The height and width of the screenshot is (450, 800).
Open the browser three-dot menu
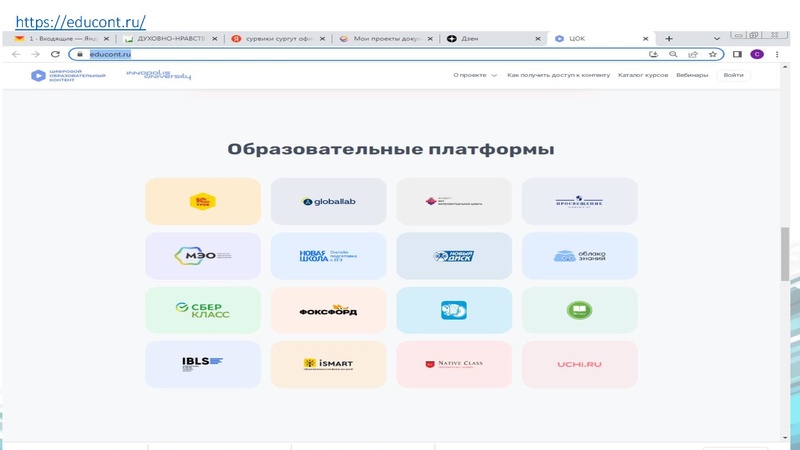pos(777,54)
